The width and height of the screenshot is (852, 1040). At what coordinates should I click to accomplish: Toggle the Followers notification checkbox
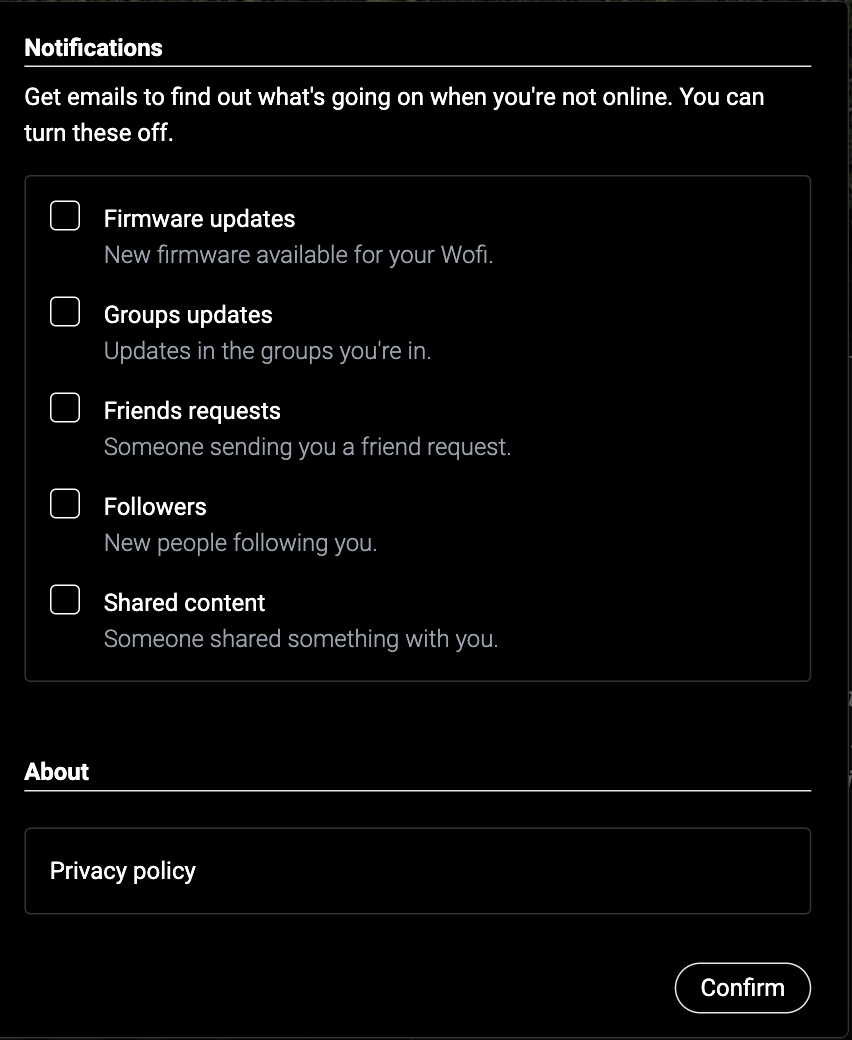pos(65,504)
